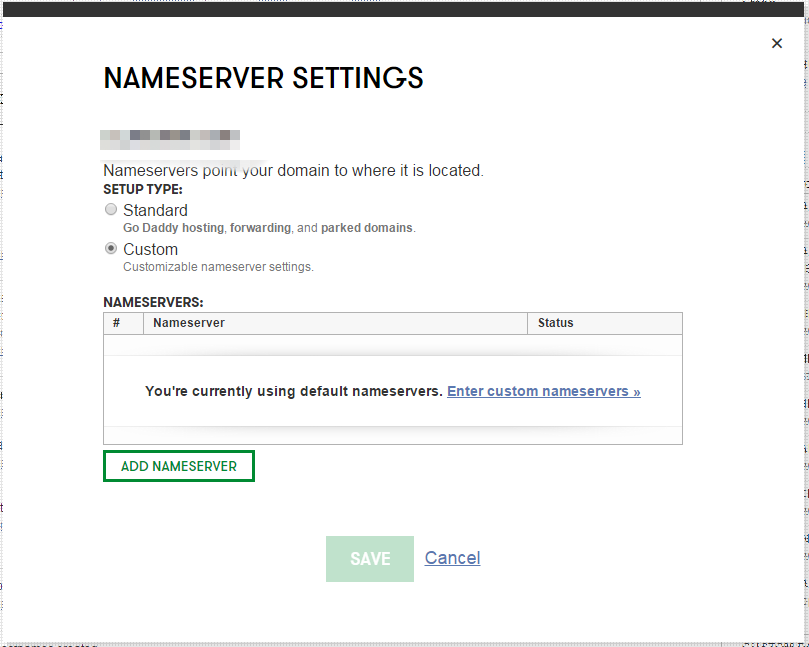Viewport: 809px width, 647px height.
Task: Click the Standard option label text
Action: [155, 210]
